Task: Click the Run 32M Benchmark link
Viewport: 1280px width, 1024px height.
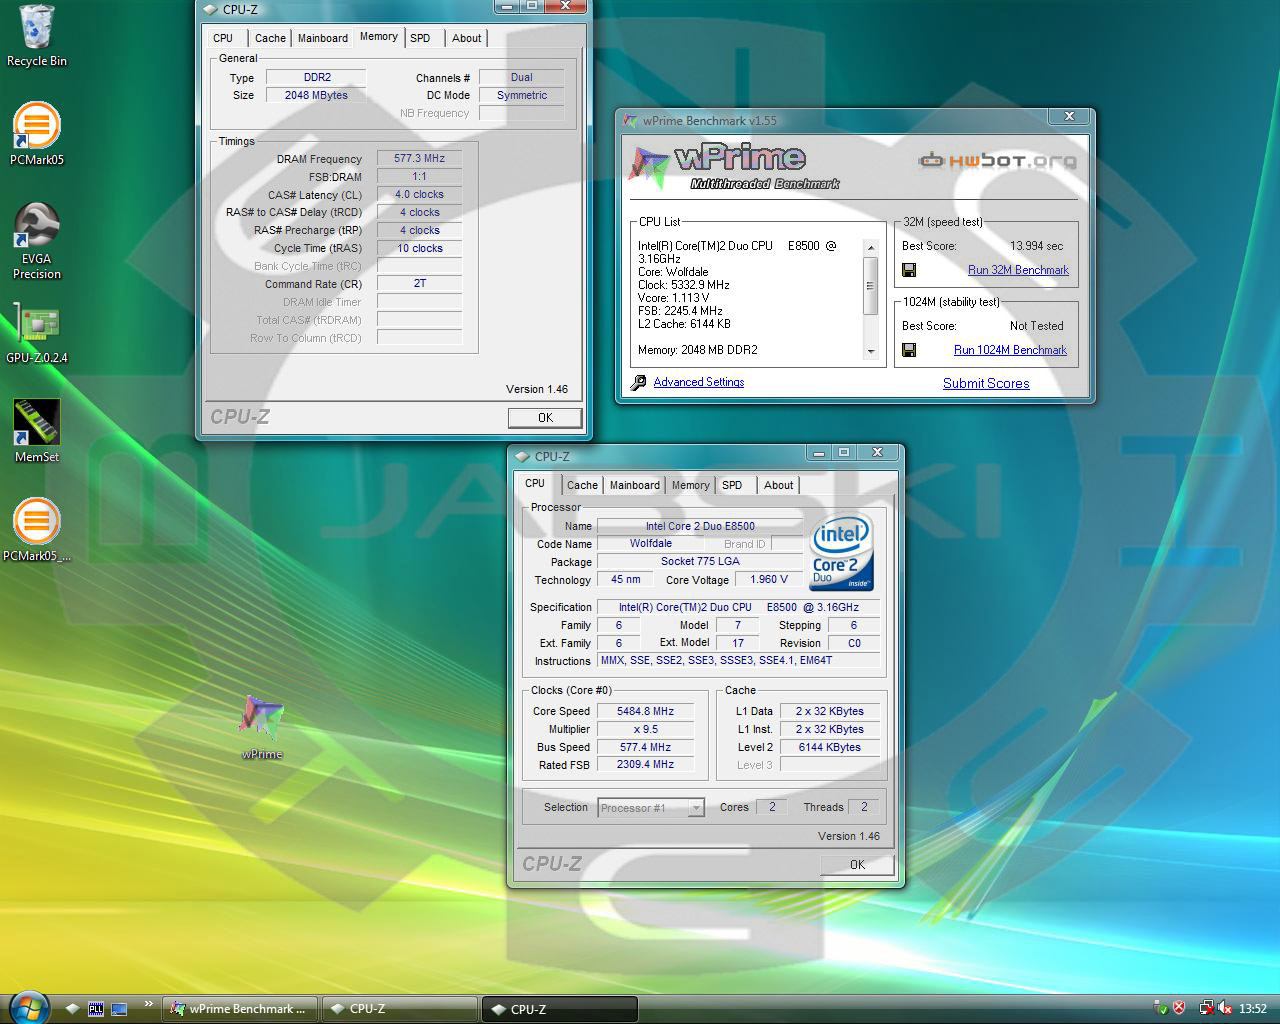Action: coord(1018,270)
